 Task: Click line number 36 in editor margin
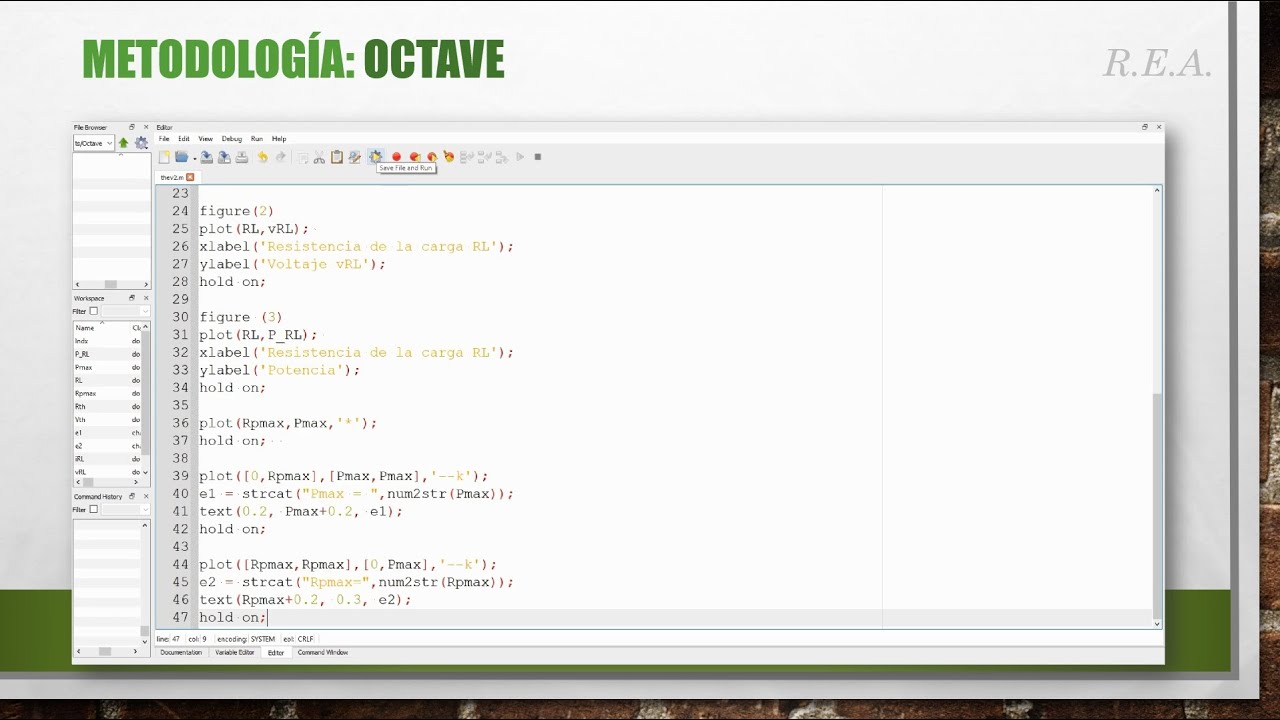pyautogui.click(x=180, y=423)
